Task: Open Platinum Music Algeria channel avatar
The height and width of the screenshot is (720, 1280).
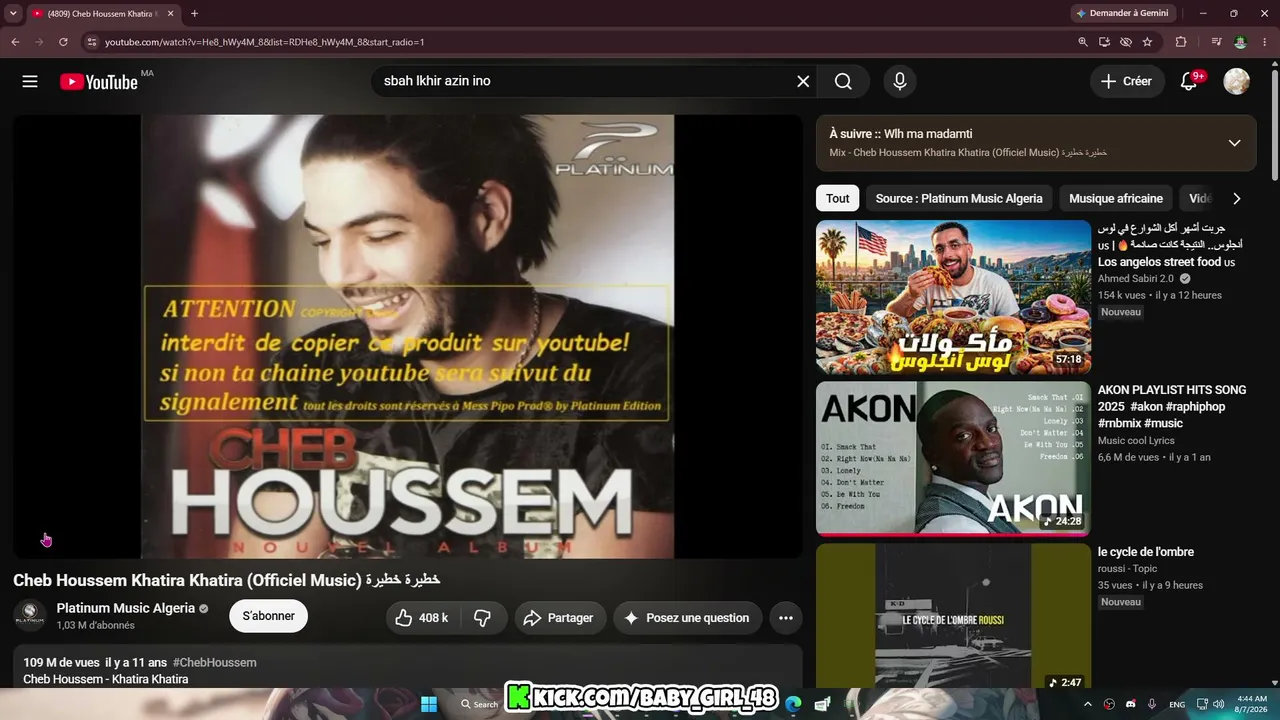Action: tap(30, 616)
